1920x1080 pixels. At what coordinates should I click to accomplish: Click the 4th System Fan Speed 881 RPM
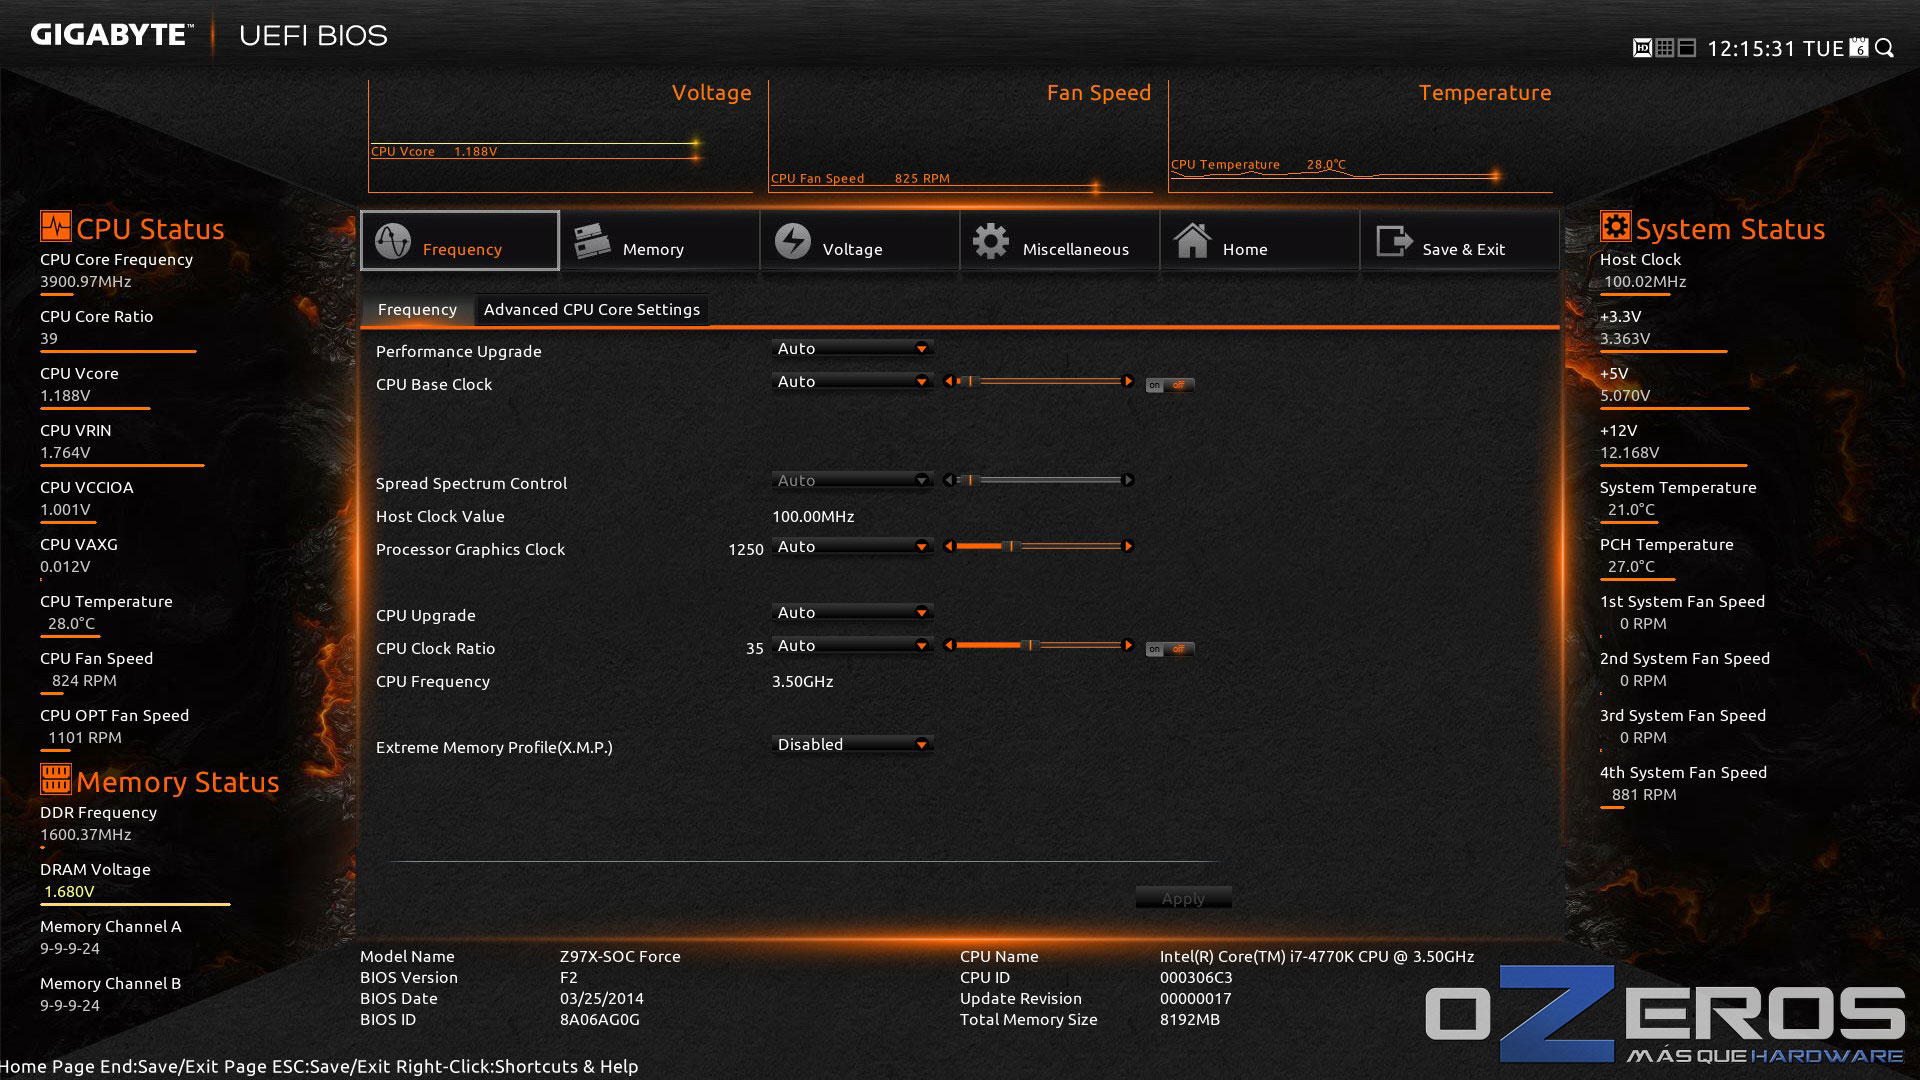click(x=1644, y=795)
